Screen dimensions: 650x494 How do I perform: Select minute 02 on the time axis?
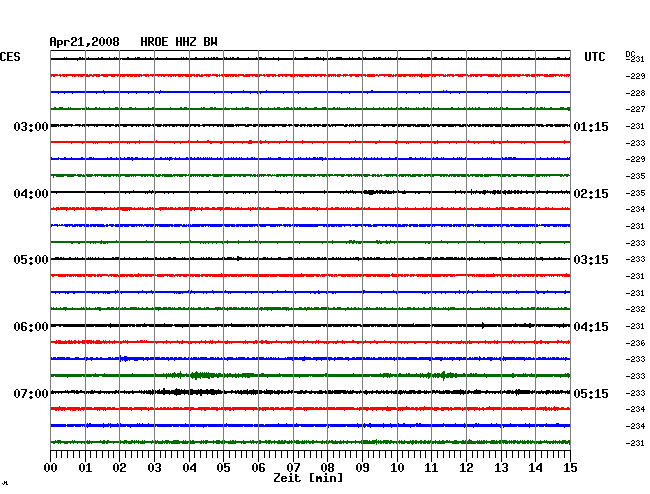coord(119,467)
